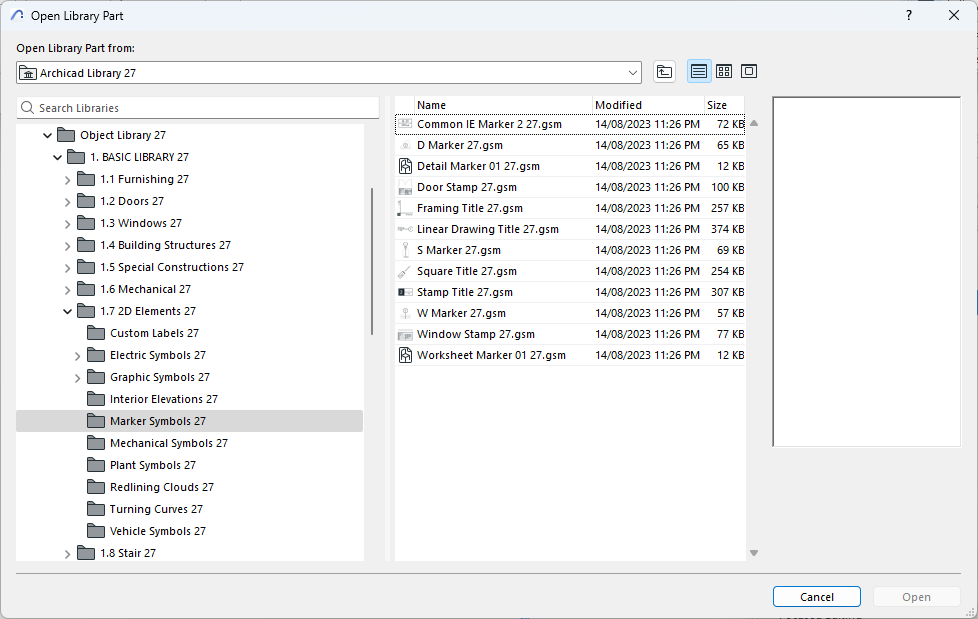978x619 pixels.
Task: Switch to small icons grid view
Action: 724,72
